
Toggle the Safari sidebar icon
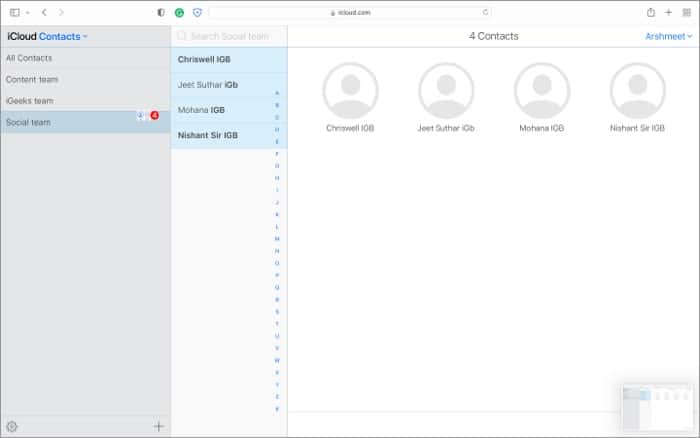click(15, 13)
